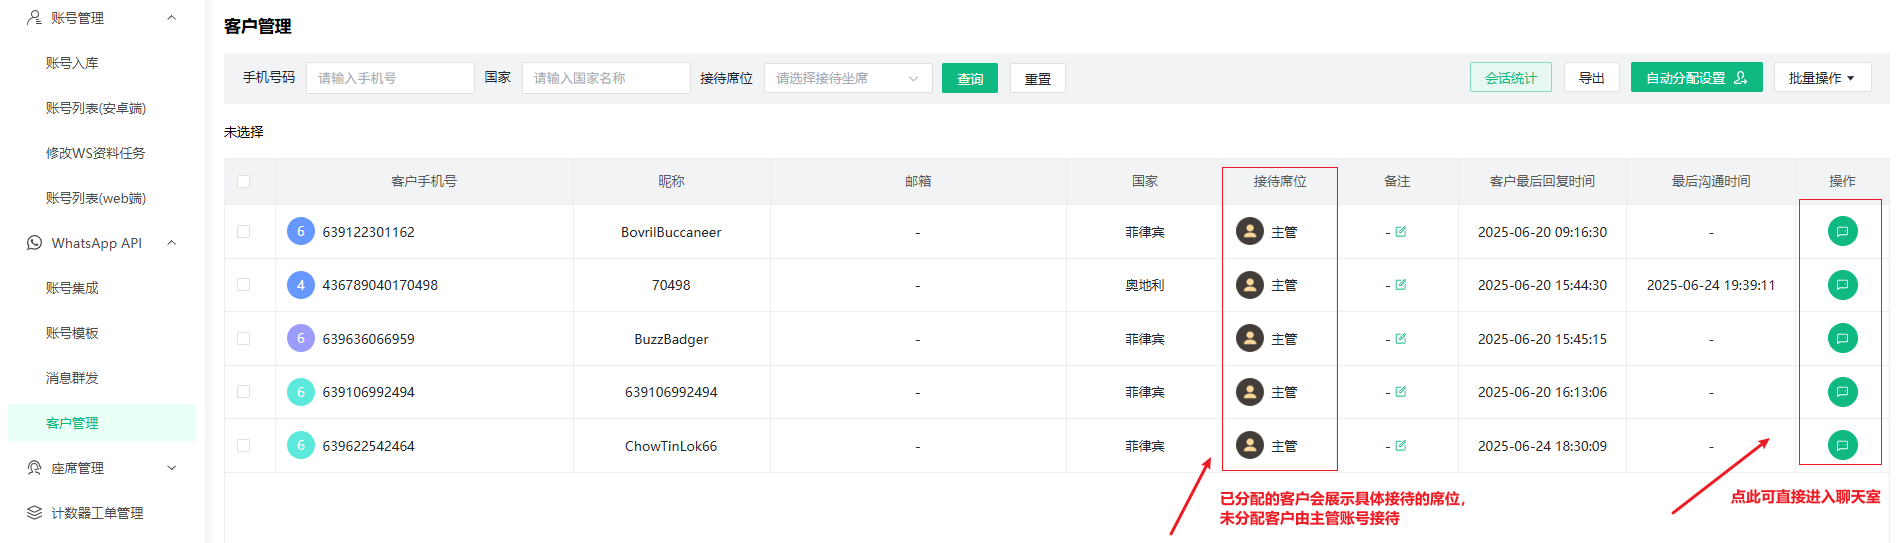Click the agent avatar in ChowTinLok66 row
The image size is (1901, 543).
1250,445
